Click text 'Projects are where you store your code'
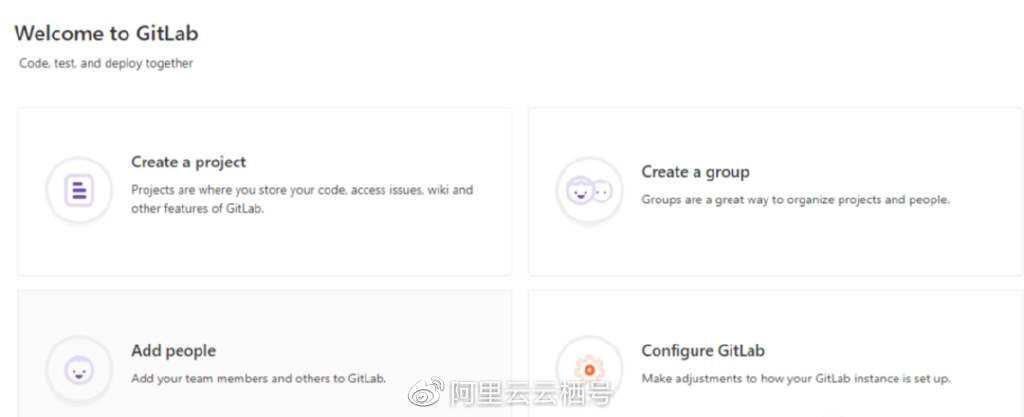 (x=239, y=191)
